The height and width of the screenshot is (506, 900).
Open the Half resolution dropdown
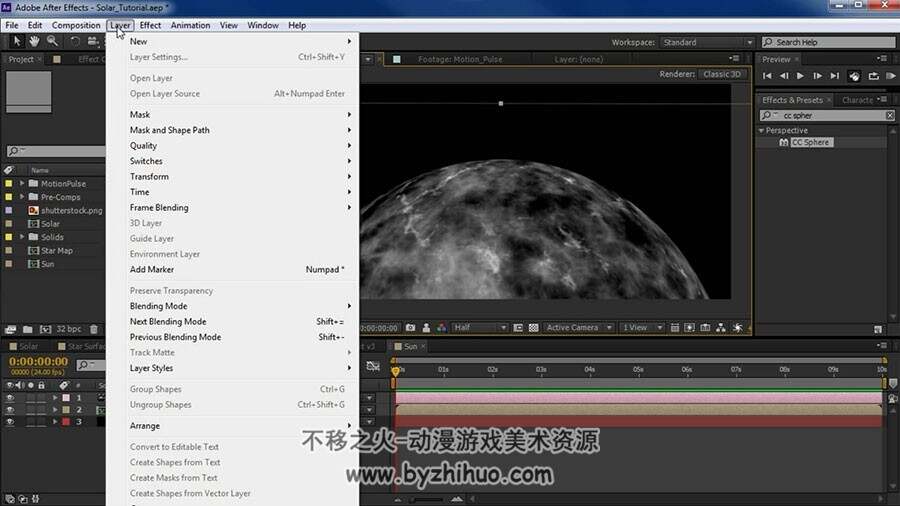pyautogui.click(x=480, y=328)
